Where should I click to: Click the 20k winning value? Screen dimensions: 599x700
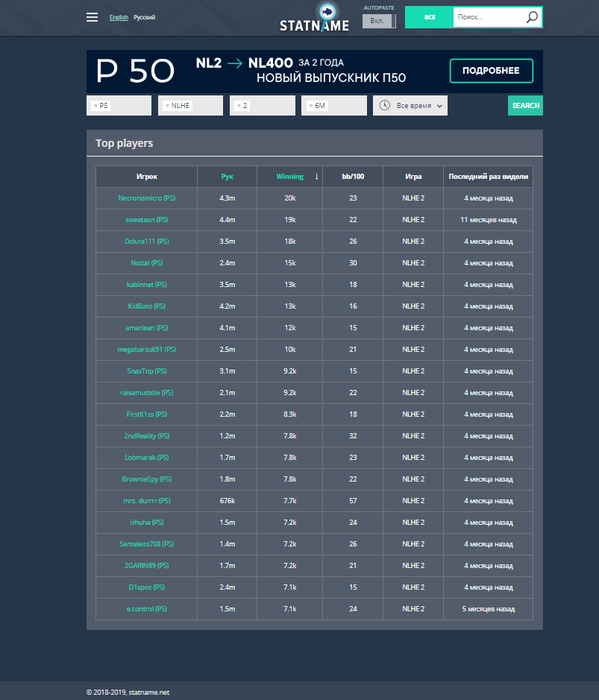pyautogui.click(x=290, y=198)
